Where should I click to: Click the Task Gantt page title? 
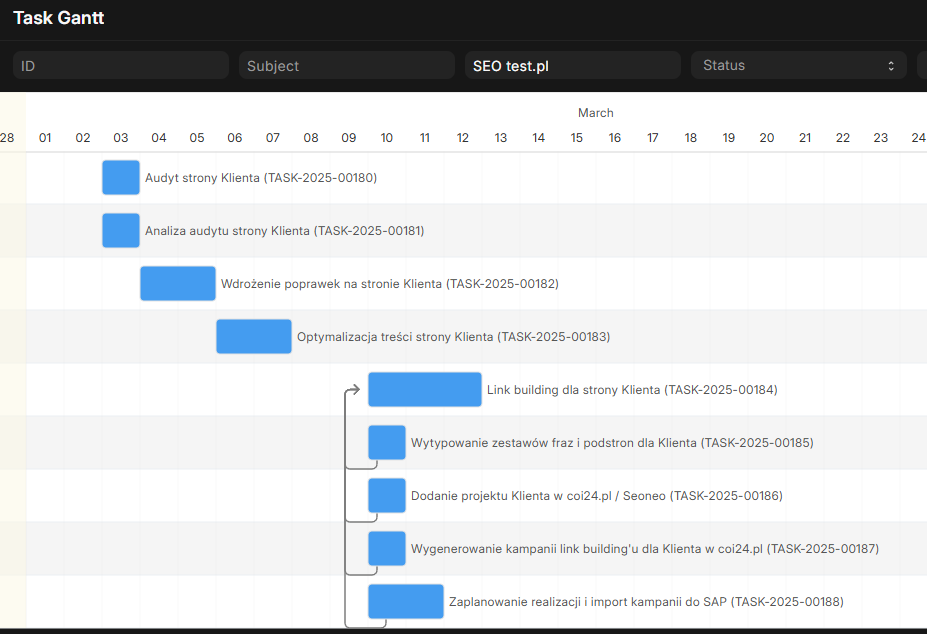click(59, 18)
